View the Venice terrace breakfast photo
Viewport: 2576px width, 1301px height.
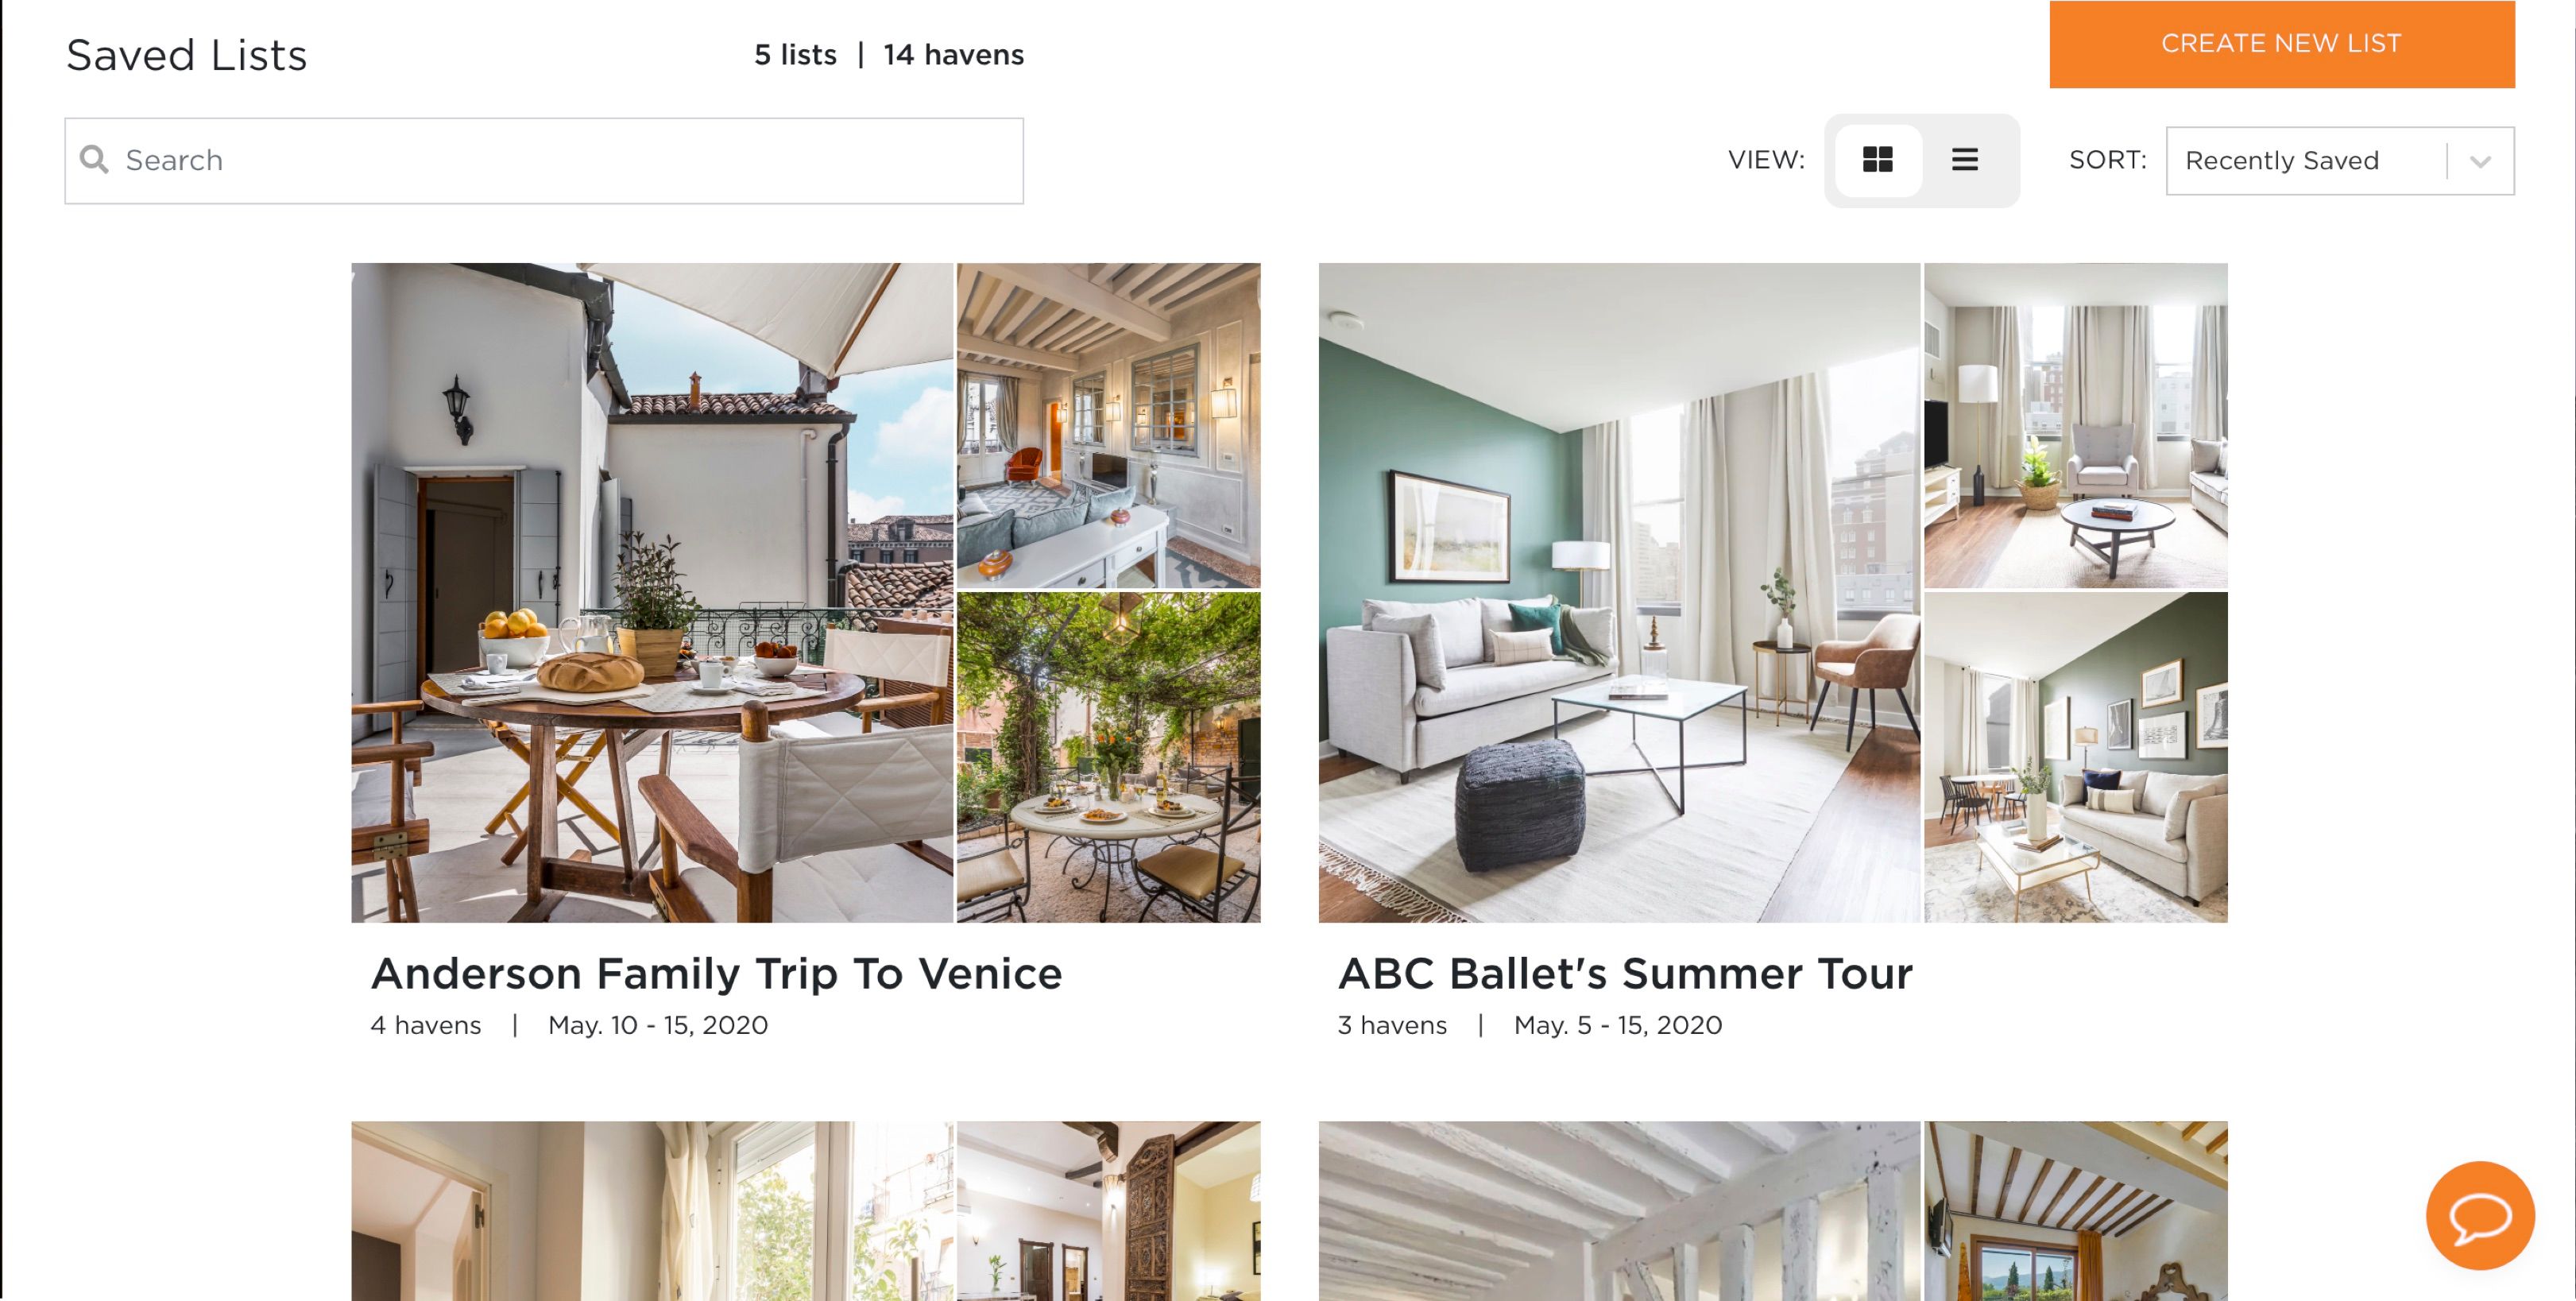652,592
